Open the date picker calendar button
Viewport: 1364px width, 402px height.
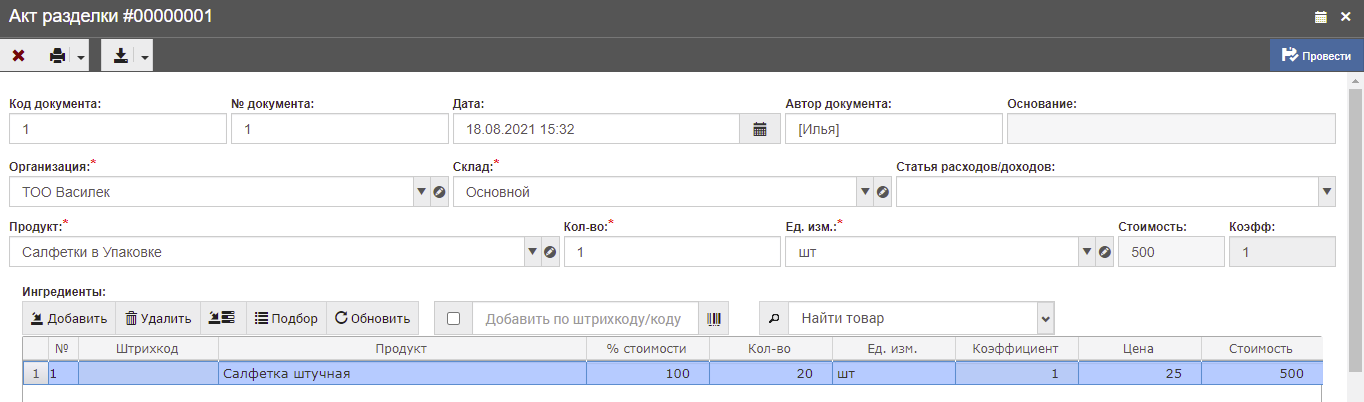pos(760,129)
